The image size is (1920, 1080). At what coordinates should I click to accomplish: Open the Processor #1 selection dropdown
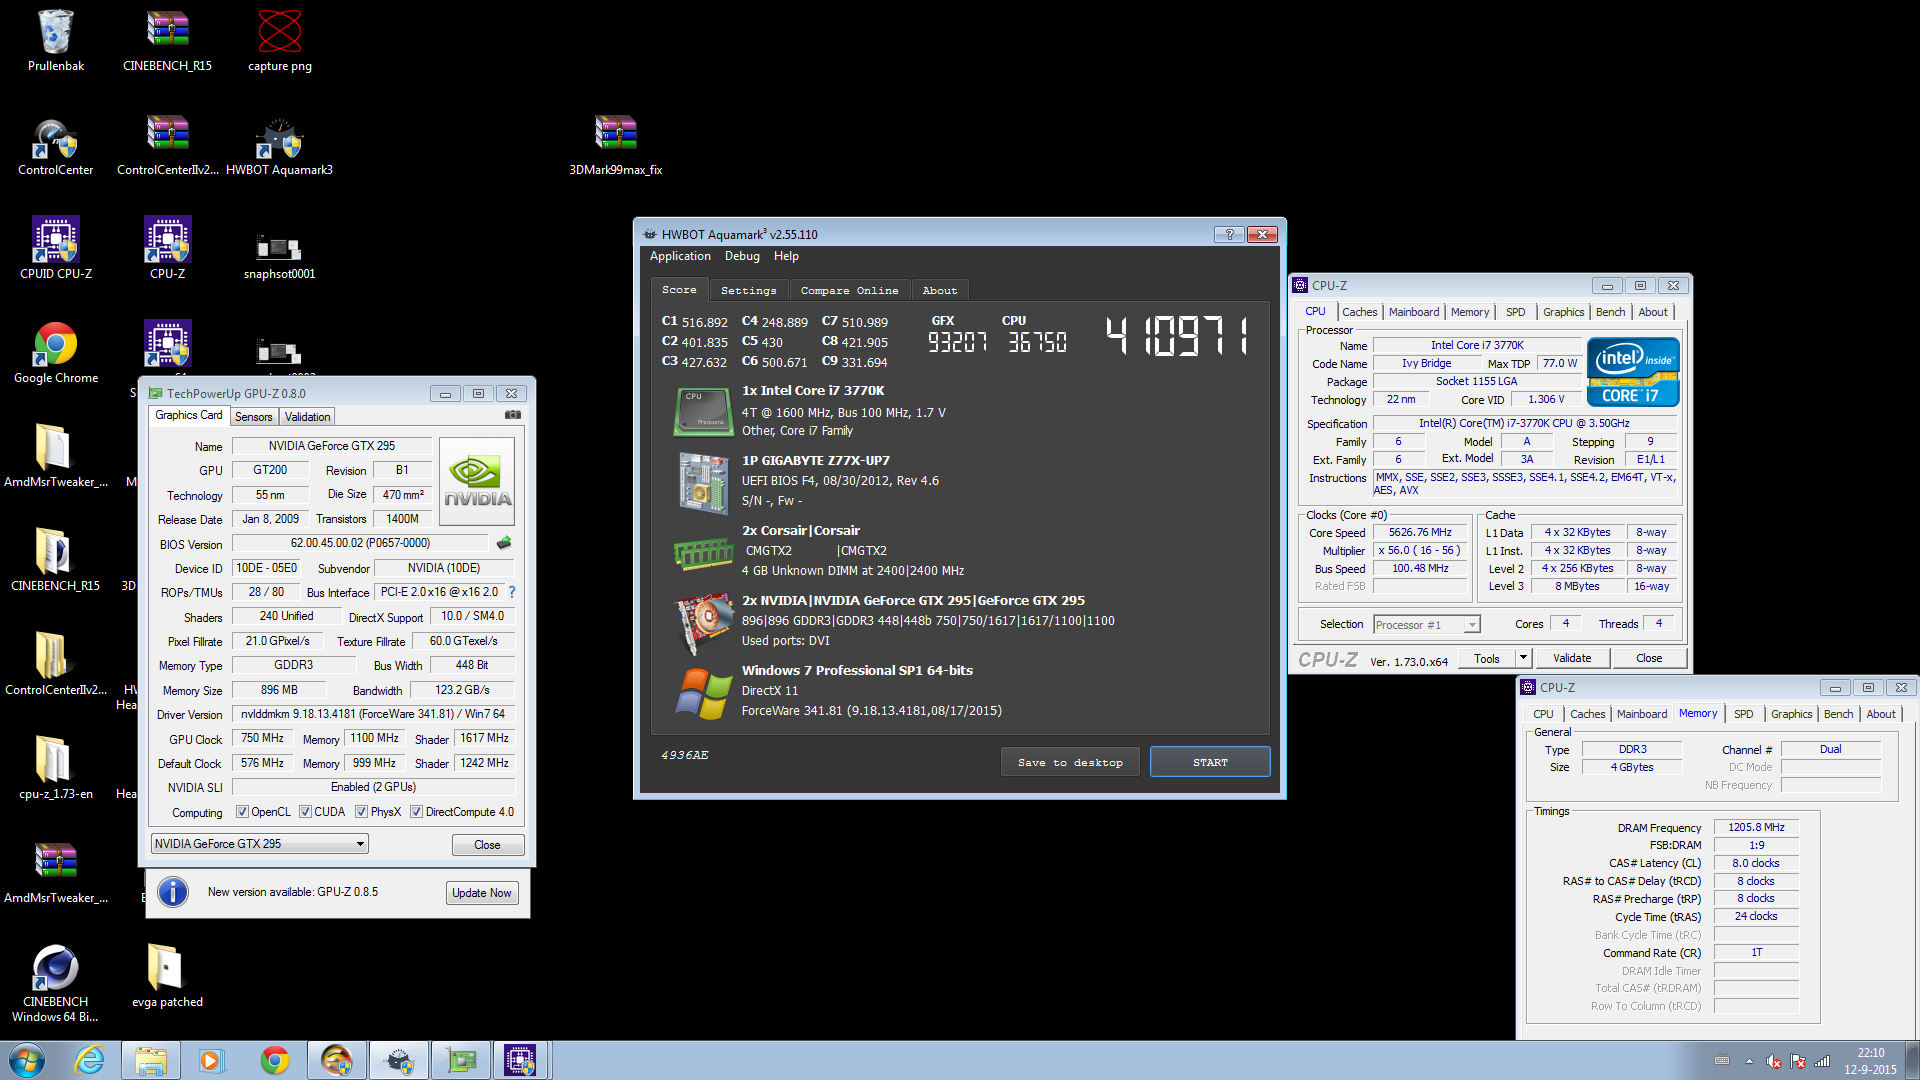(1426, 625)
